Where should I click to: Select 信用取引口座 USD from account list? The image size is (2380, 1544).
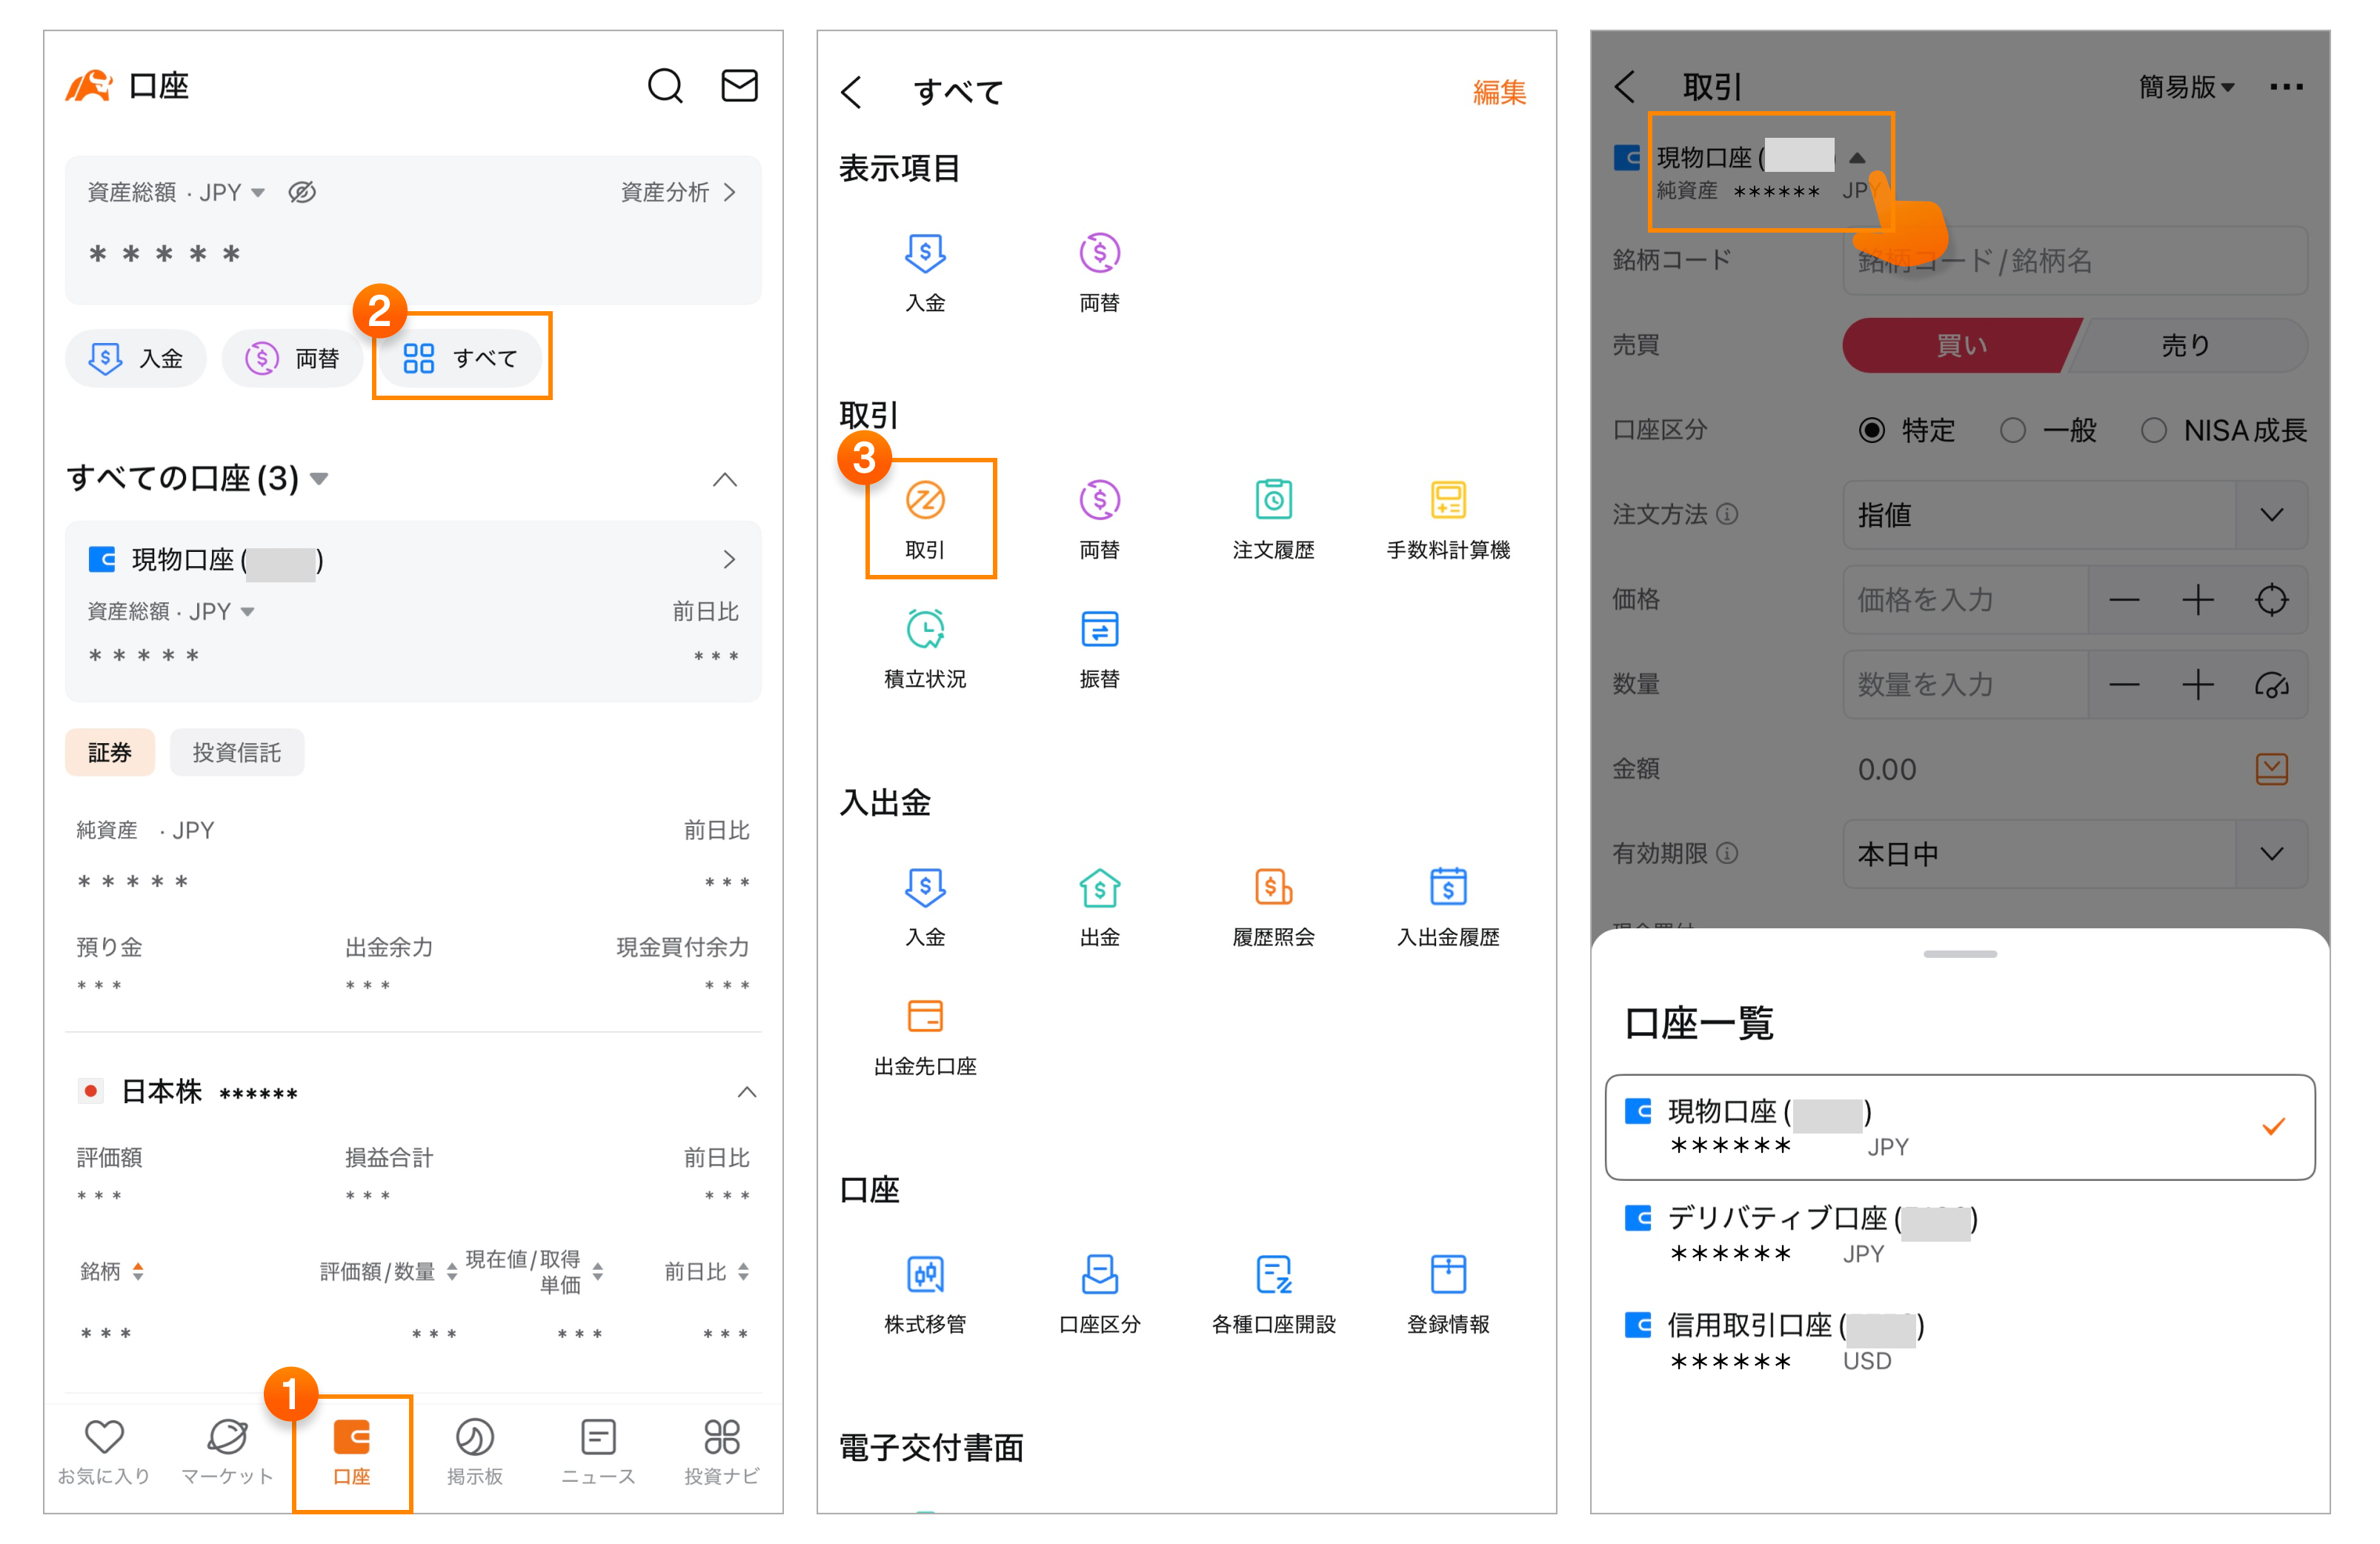pos(1960,1341)
